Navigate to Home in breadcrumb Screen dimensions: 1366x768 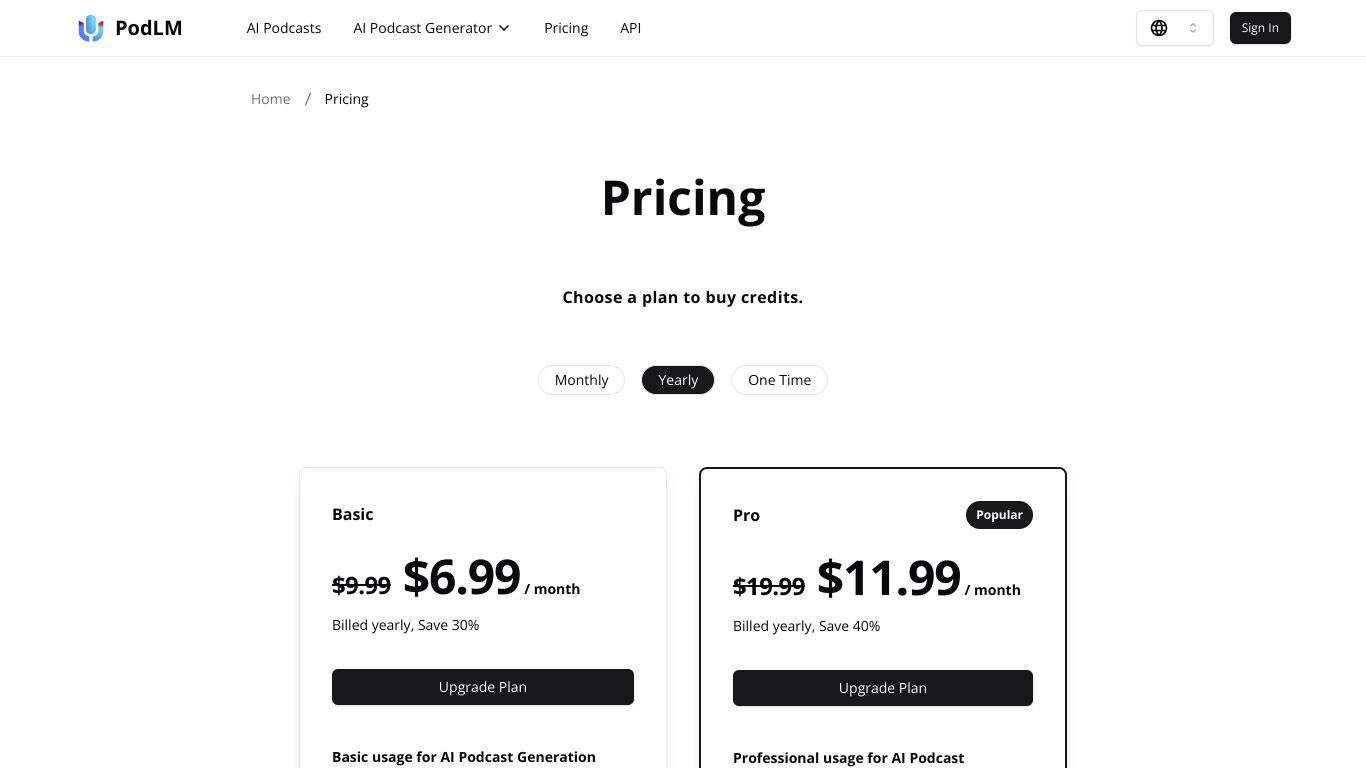tap(271, 99)
